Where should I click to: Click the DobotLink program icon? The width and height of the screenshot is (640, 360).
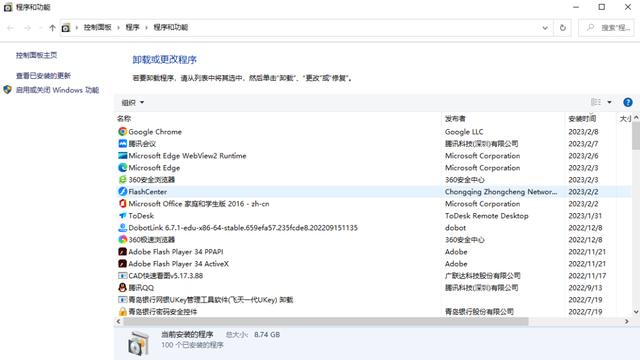click(122, 227)
